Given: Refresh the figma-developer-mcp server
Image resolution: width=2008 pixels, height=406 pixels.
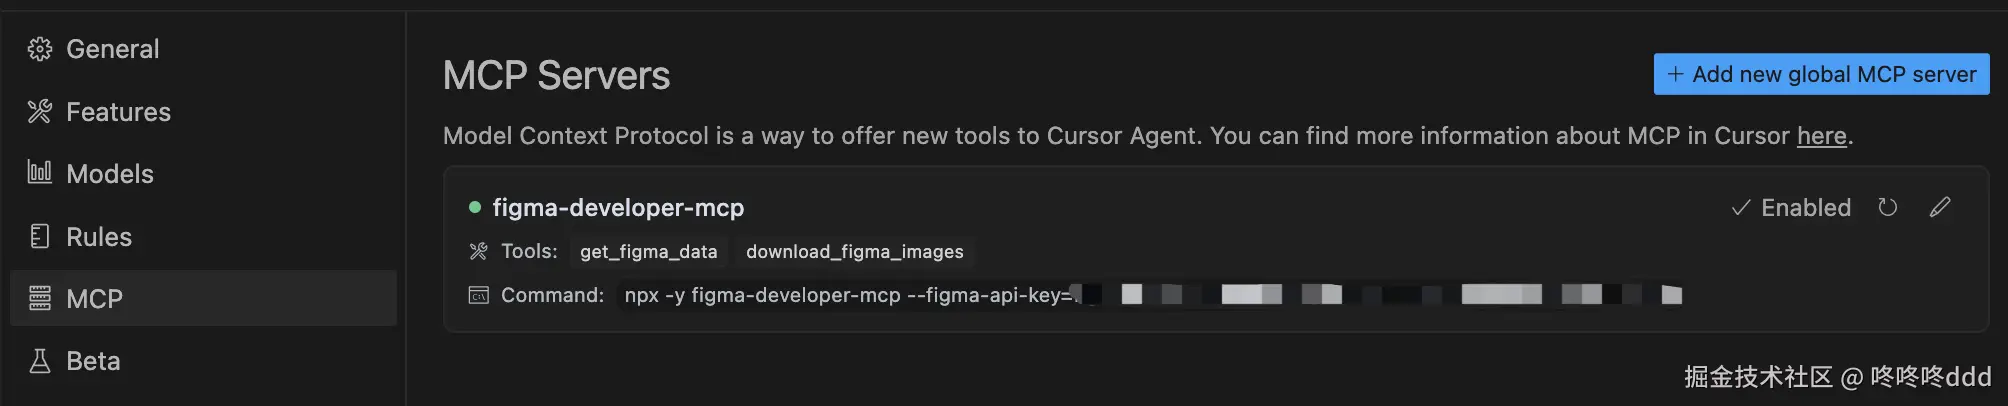Looking at the screenshot, I should (x=1887, y=207).
